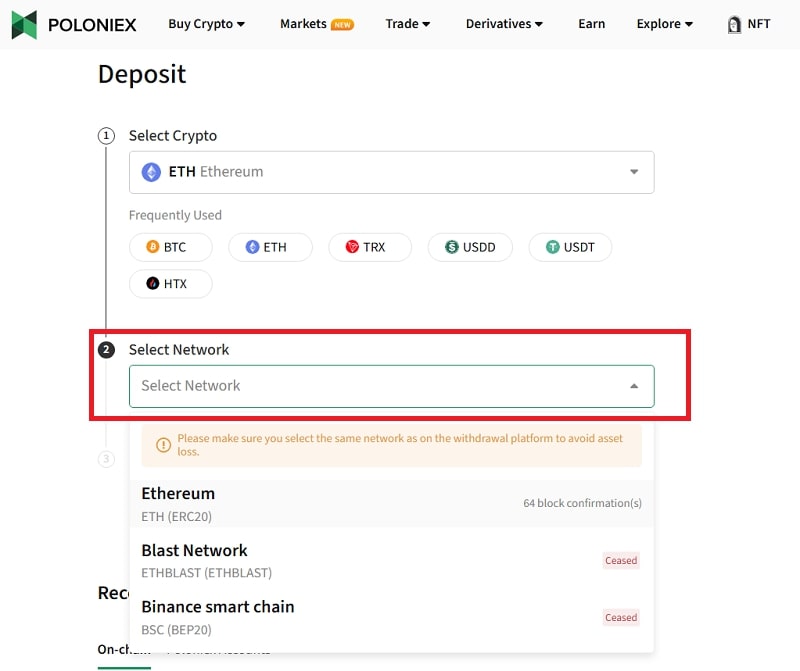The width and height of the screenshot is (800, 671).
Task: Open the Explore dropdown menu
Action: point(665,24)
